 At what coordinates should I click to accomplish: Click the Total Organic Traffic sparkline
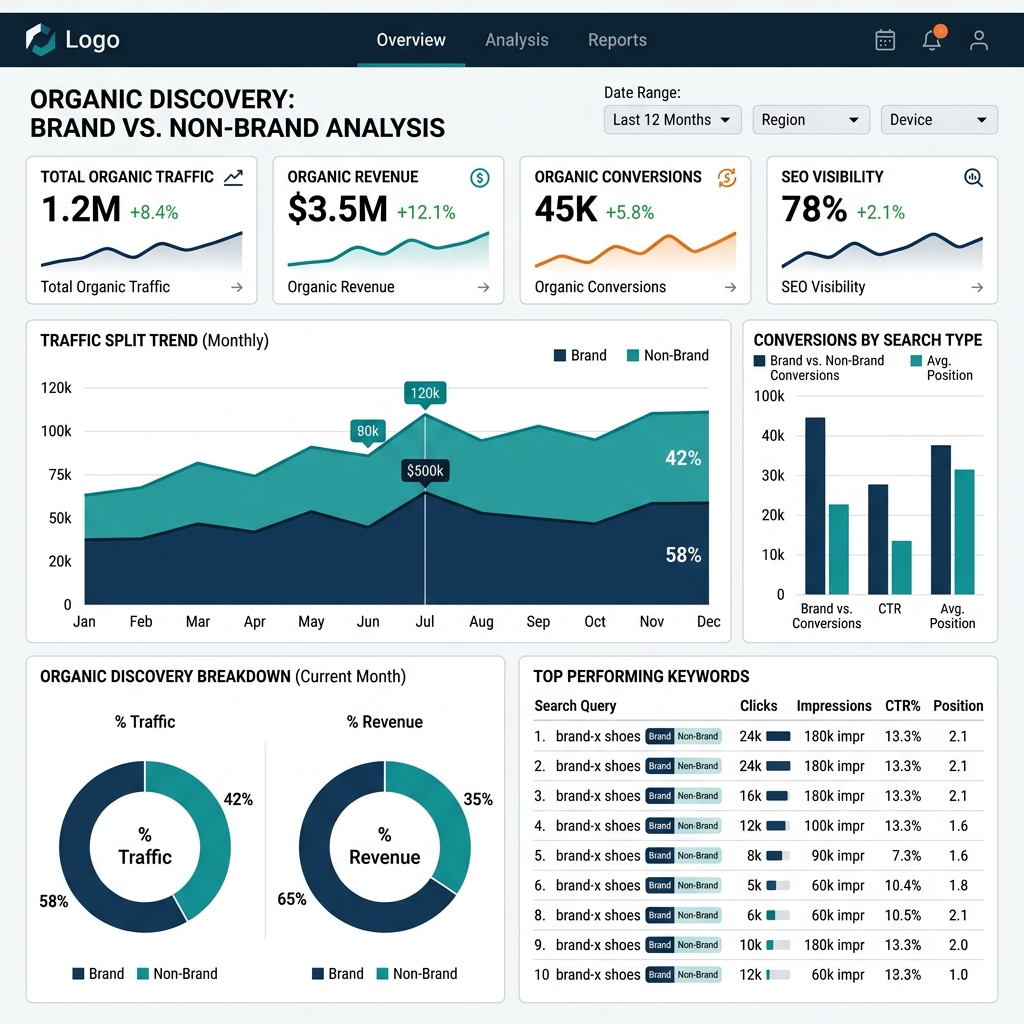tap(142, 251)
